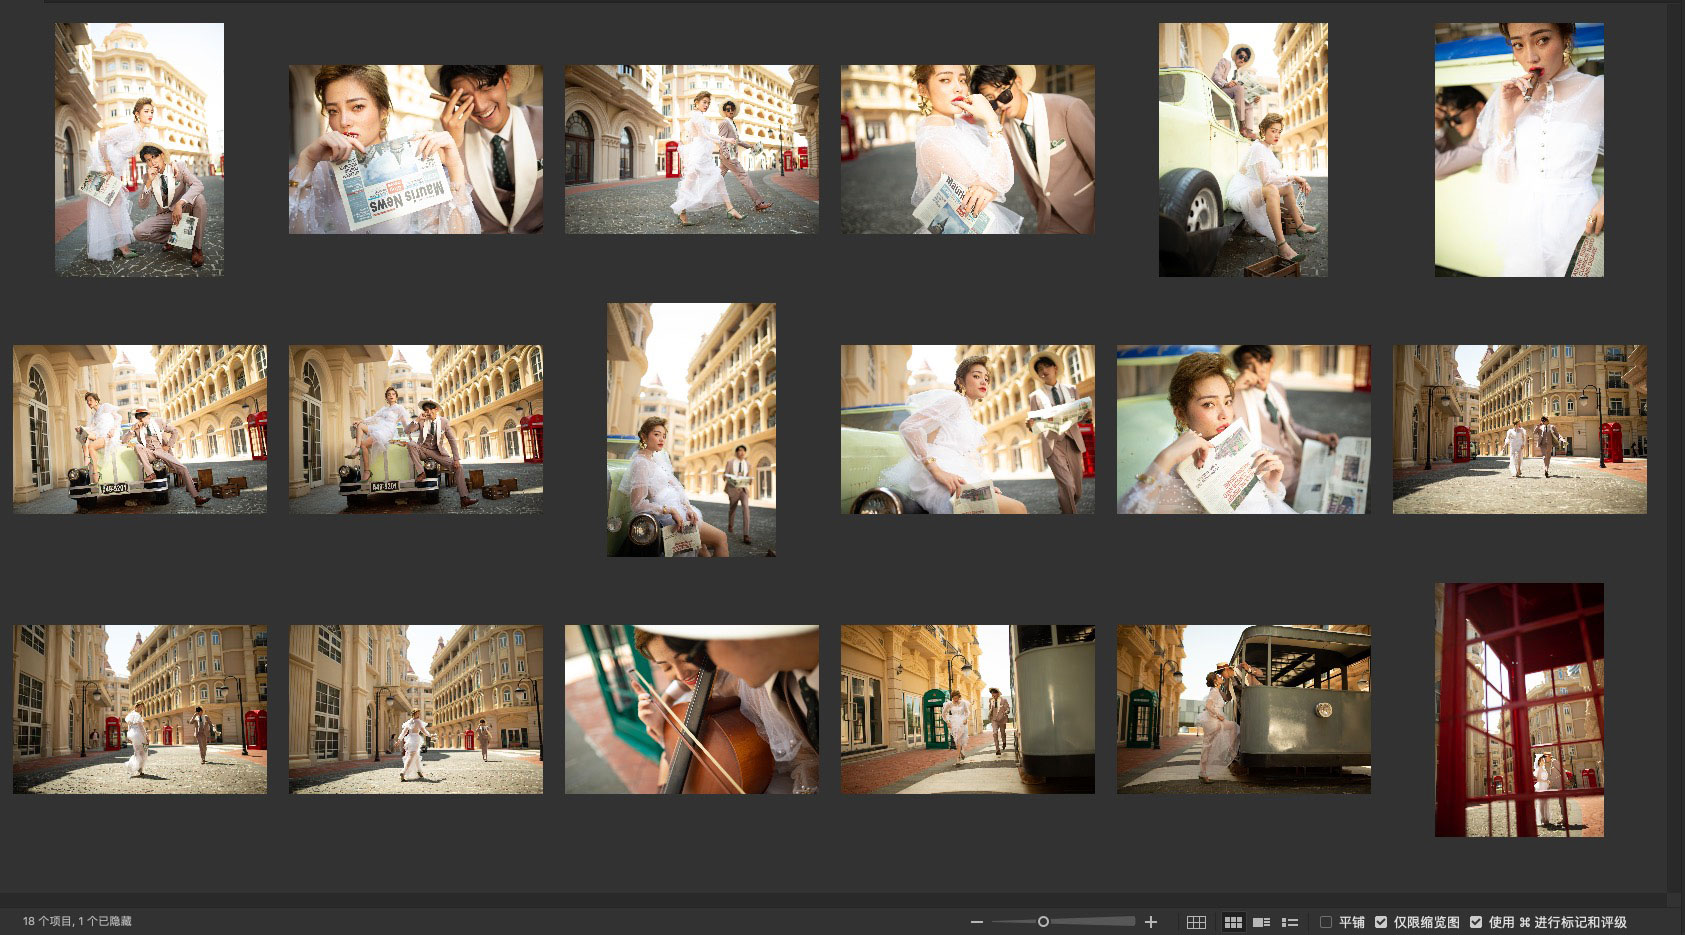1685x935 pixels.
Task: Select the red phone booth portrait photo
Action: click(x=1519, y=710)
